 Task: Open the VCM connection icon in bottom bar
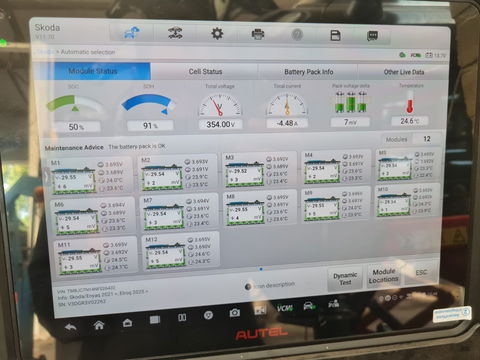[285, 308]
